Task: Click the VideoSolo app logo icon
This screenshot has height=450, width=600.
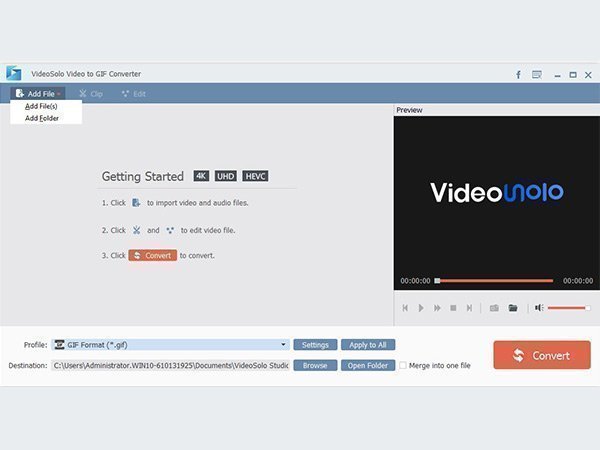Action: tap(14, 73)
